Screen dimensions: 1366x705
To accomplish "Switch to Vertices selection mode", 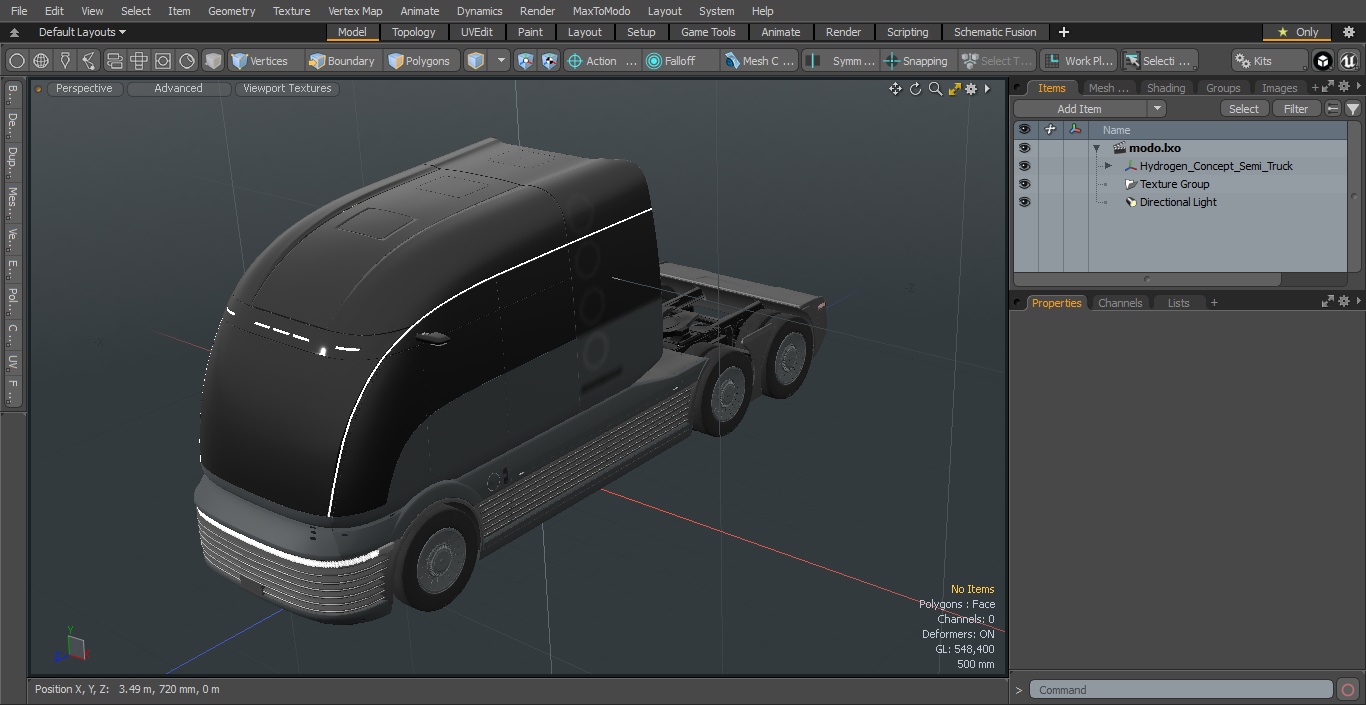I will click(260, 61).
